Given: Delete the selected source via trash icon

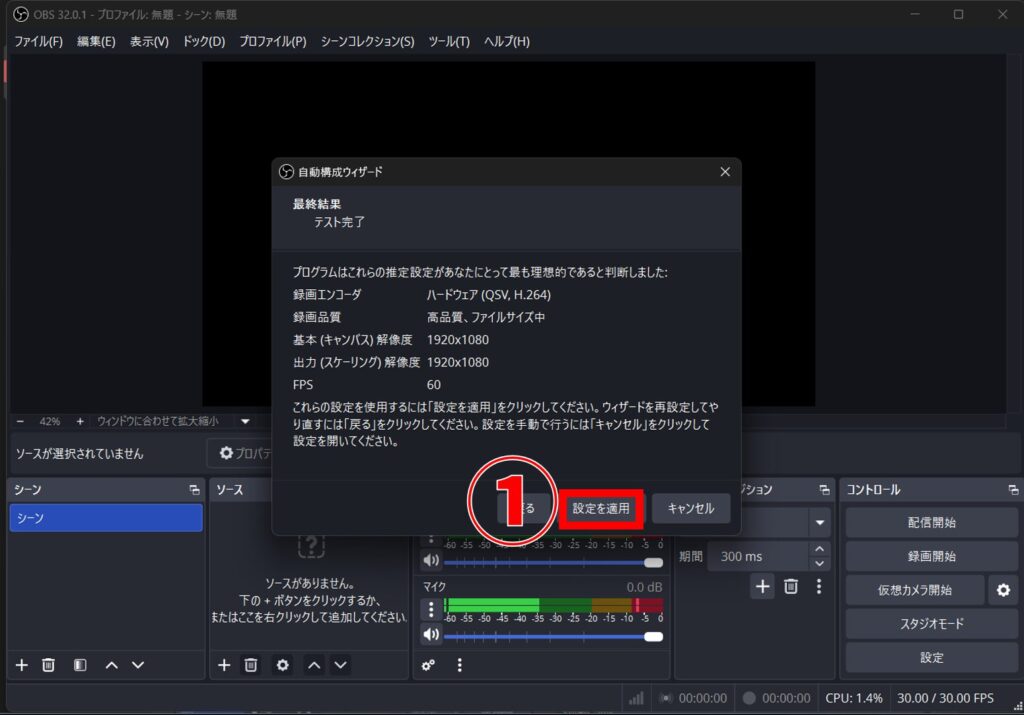Looking at the screenshot, I should point(251,665).
